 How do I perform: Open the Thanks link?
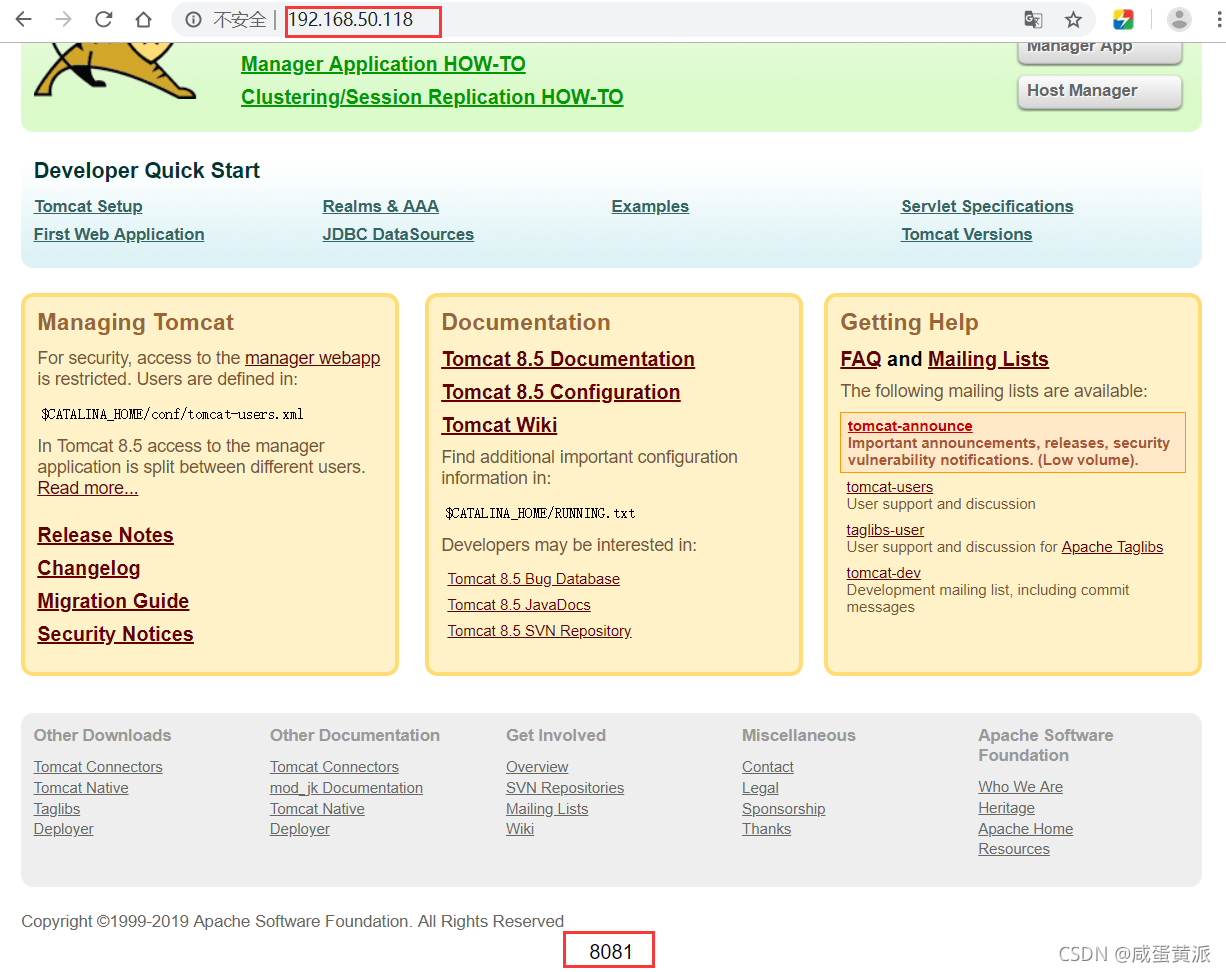click(x=766, y=829)
